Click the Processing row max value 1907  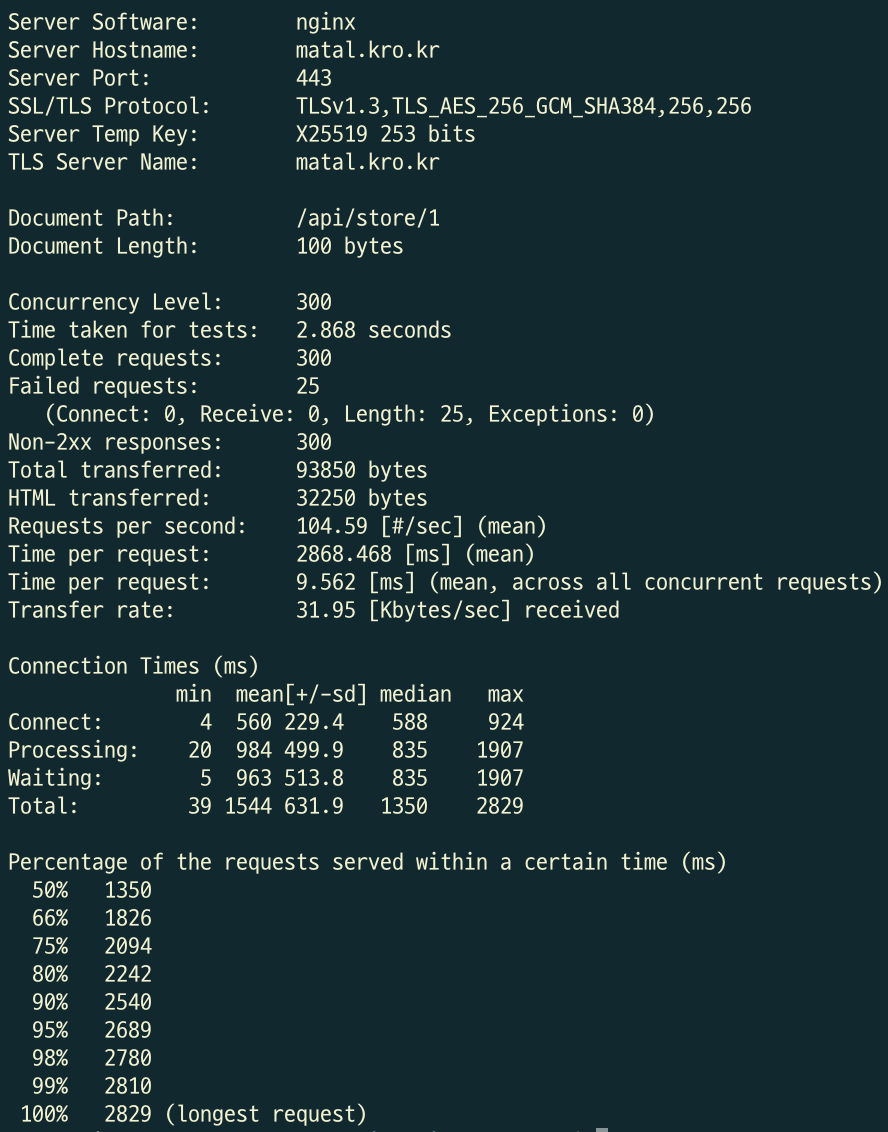point(500,750)
